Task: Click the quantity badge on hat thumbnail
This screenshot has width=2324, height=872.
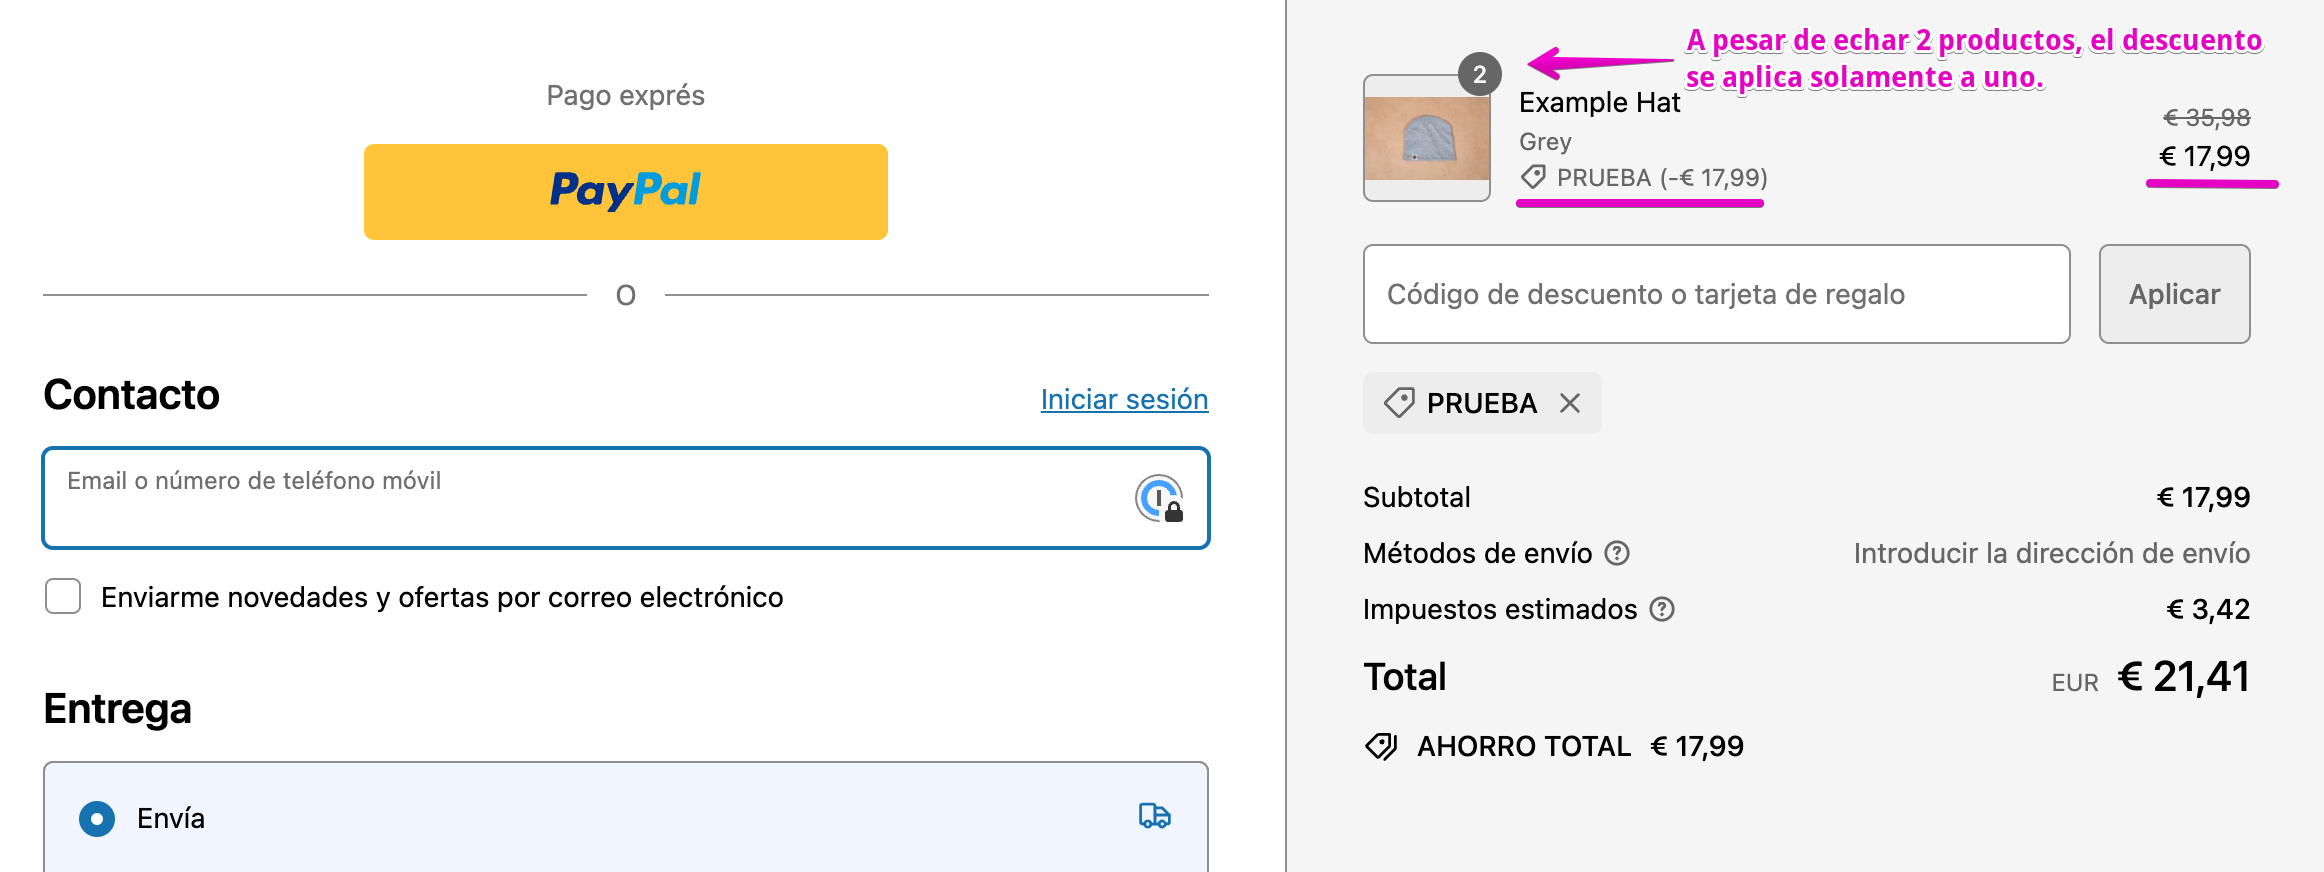Action: (x=1480, y=75)
